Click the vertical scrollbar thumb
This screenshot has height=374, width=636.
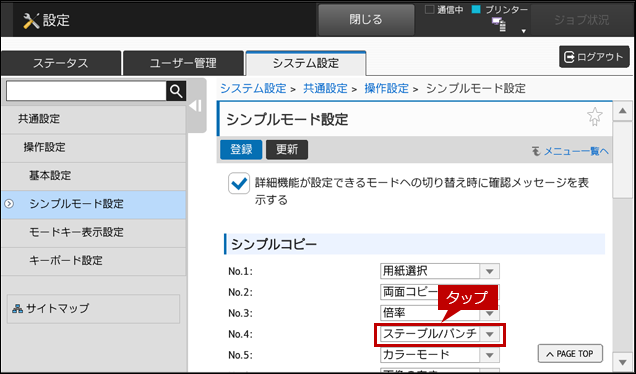tap(623, 159)
